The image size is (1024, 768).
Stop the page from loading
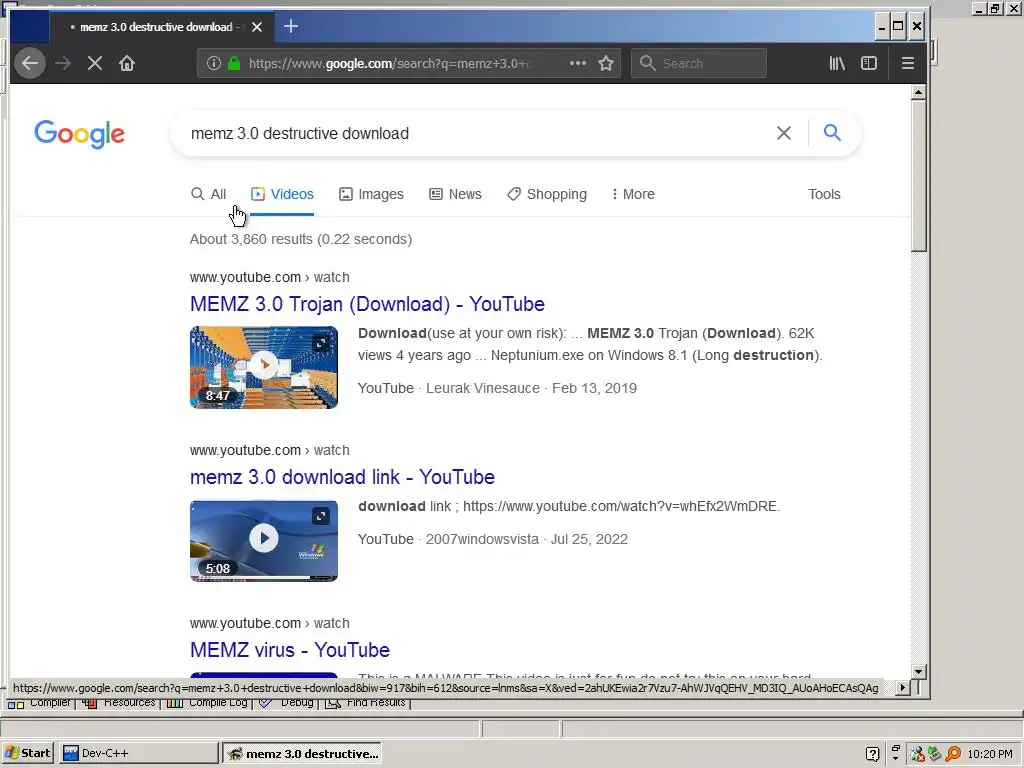pos(95,63)
